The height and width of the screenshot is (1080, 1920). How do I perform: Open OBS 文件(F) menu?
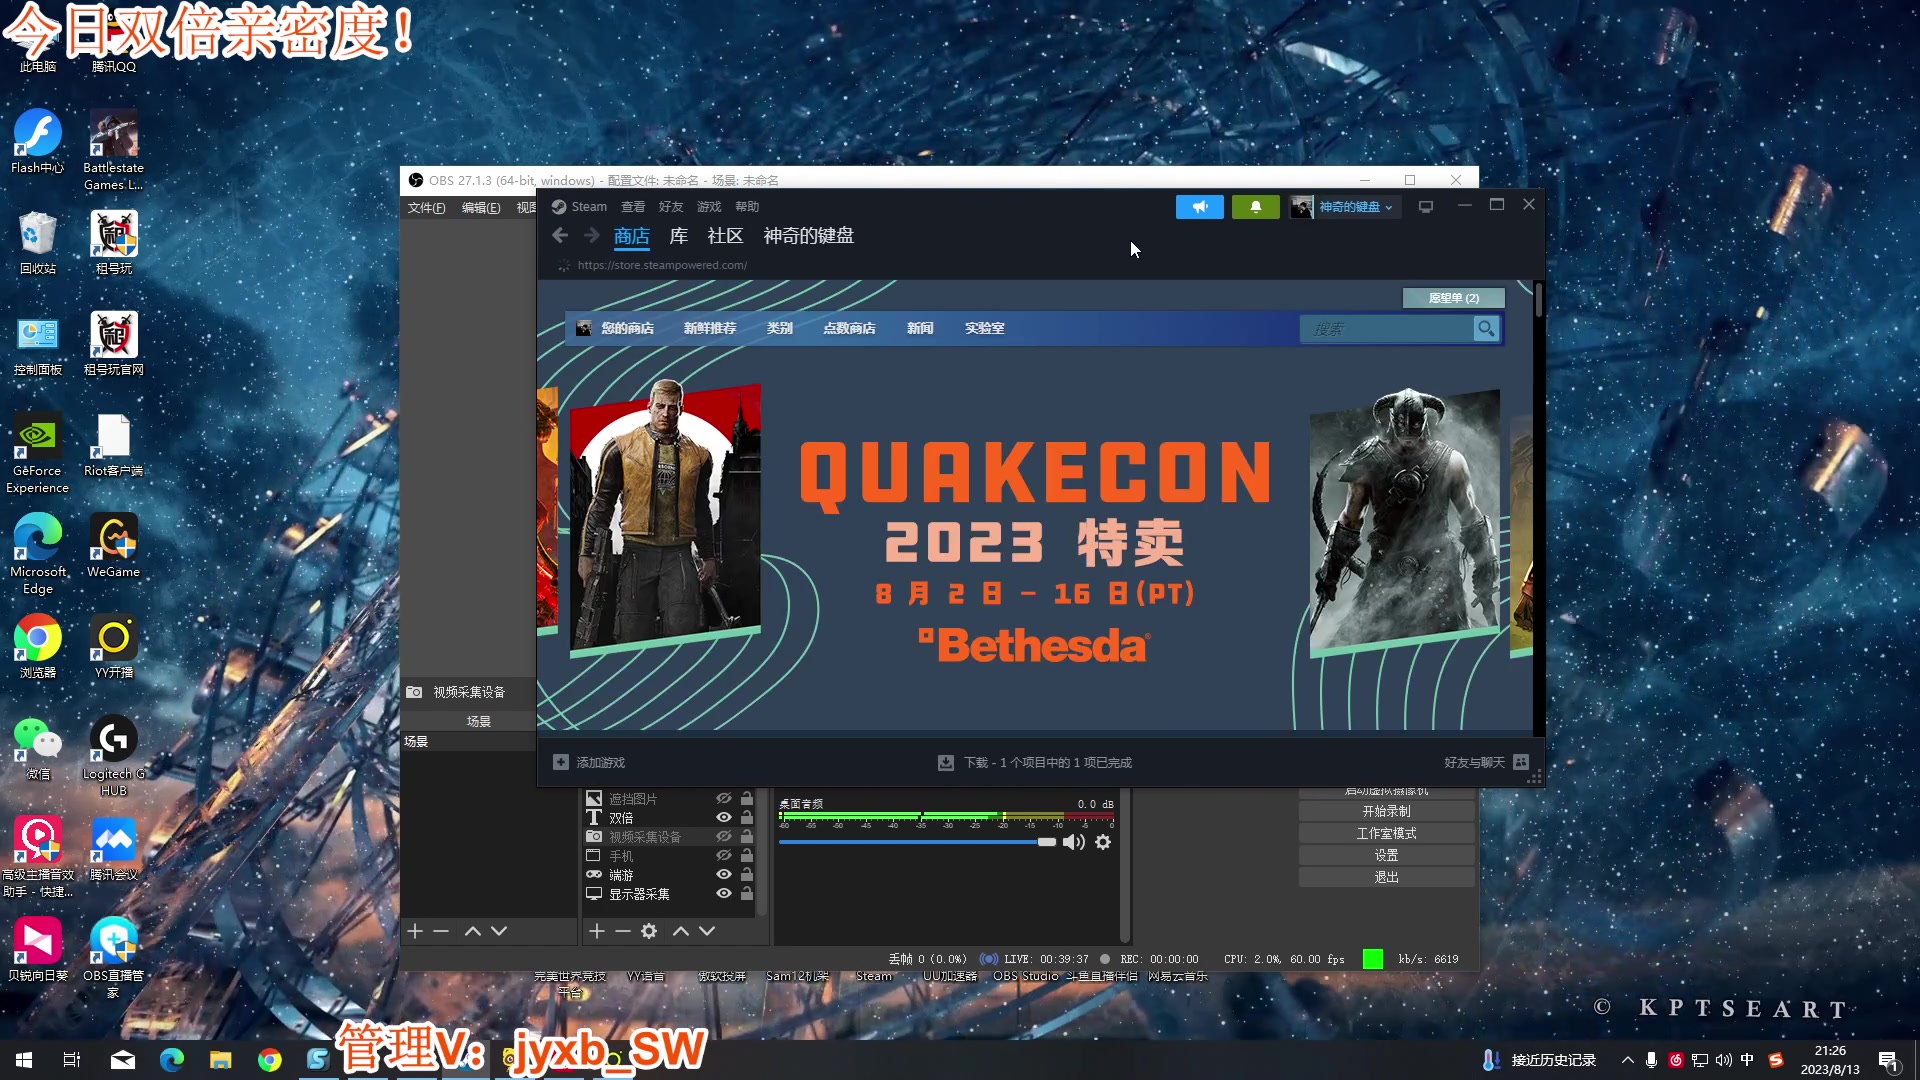pyautogui.click(x=427, y=208)
